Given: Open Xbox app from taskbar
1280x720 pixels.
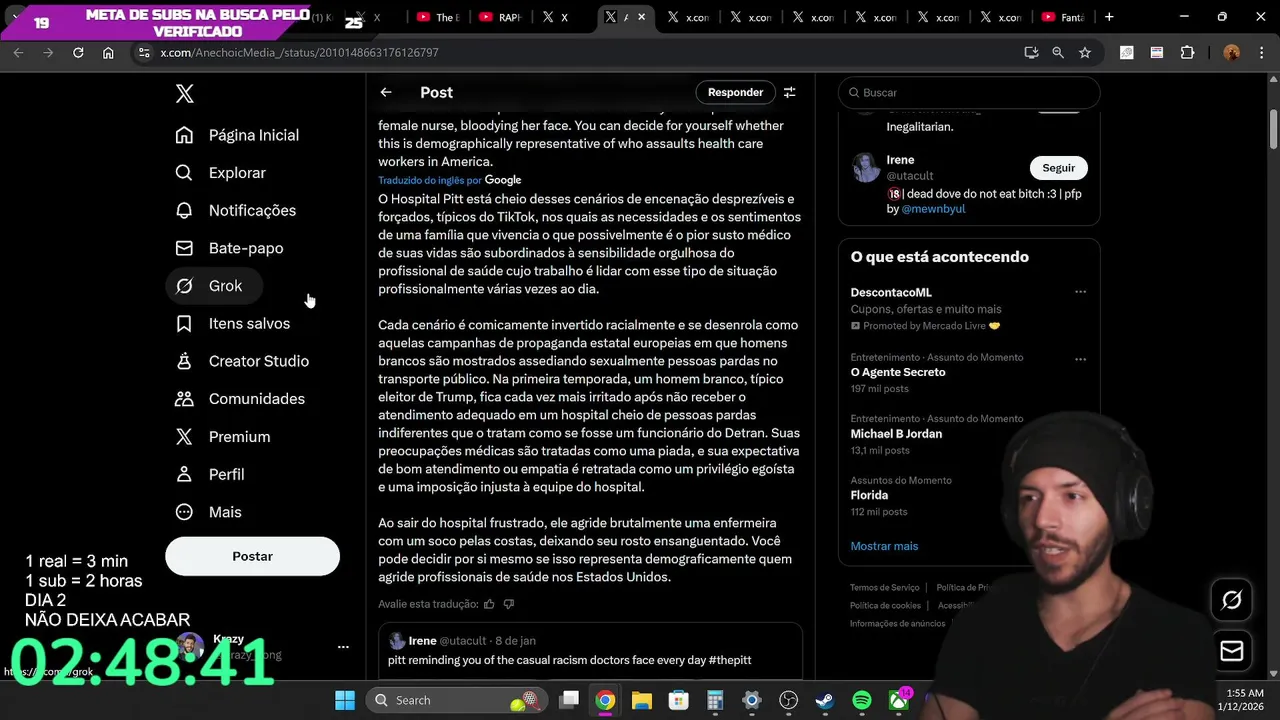Looking at the screenshot, I should (x=899, y=700).
